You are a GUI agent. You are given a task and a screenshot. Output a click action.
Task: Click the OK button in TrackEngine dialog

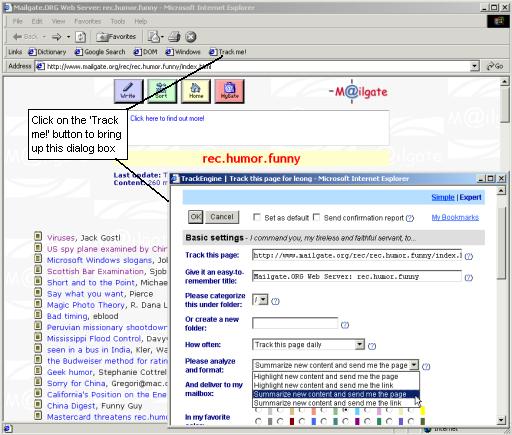pyautogui.click(x=196, y=217)
